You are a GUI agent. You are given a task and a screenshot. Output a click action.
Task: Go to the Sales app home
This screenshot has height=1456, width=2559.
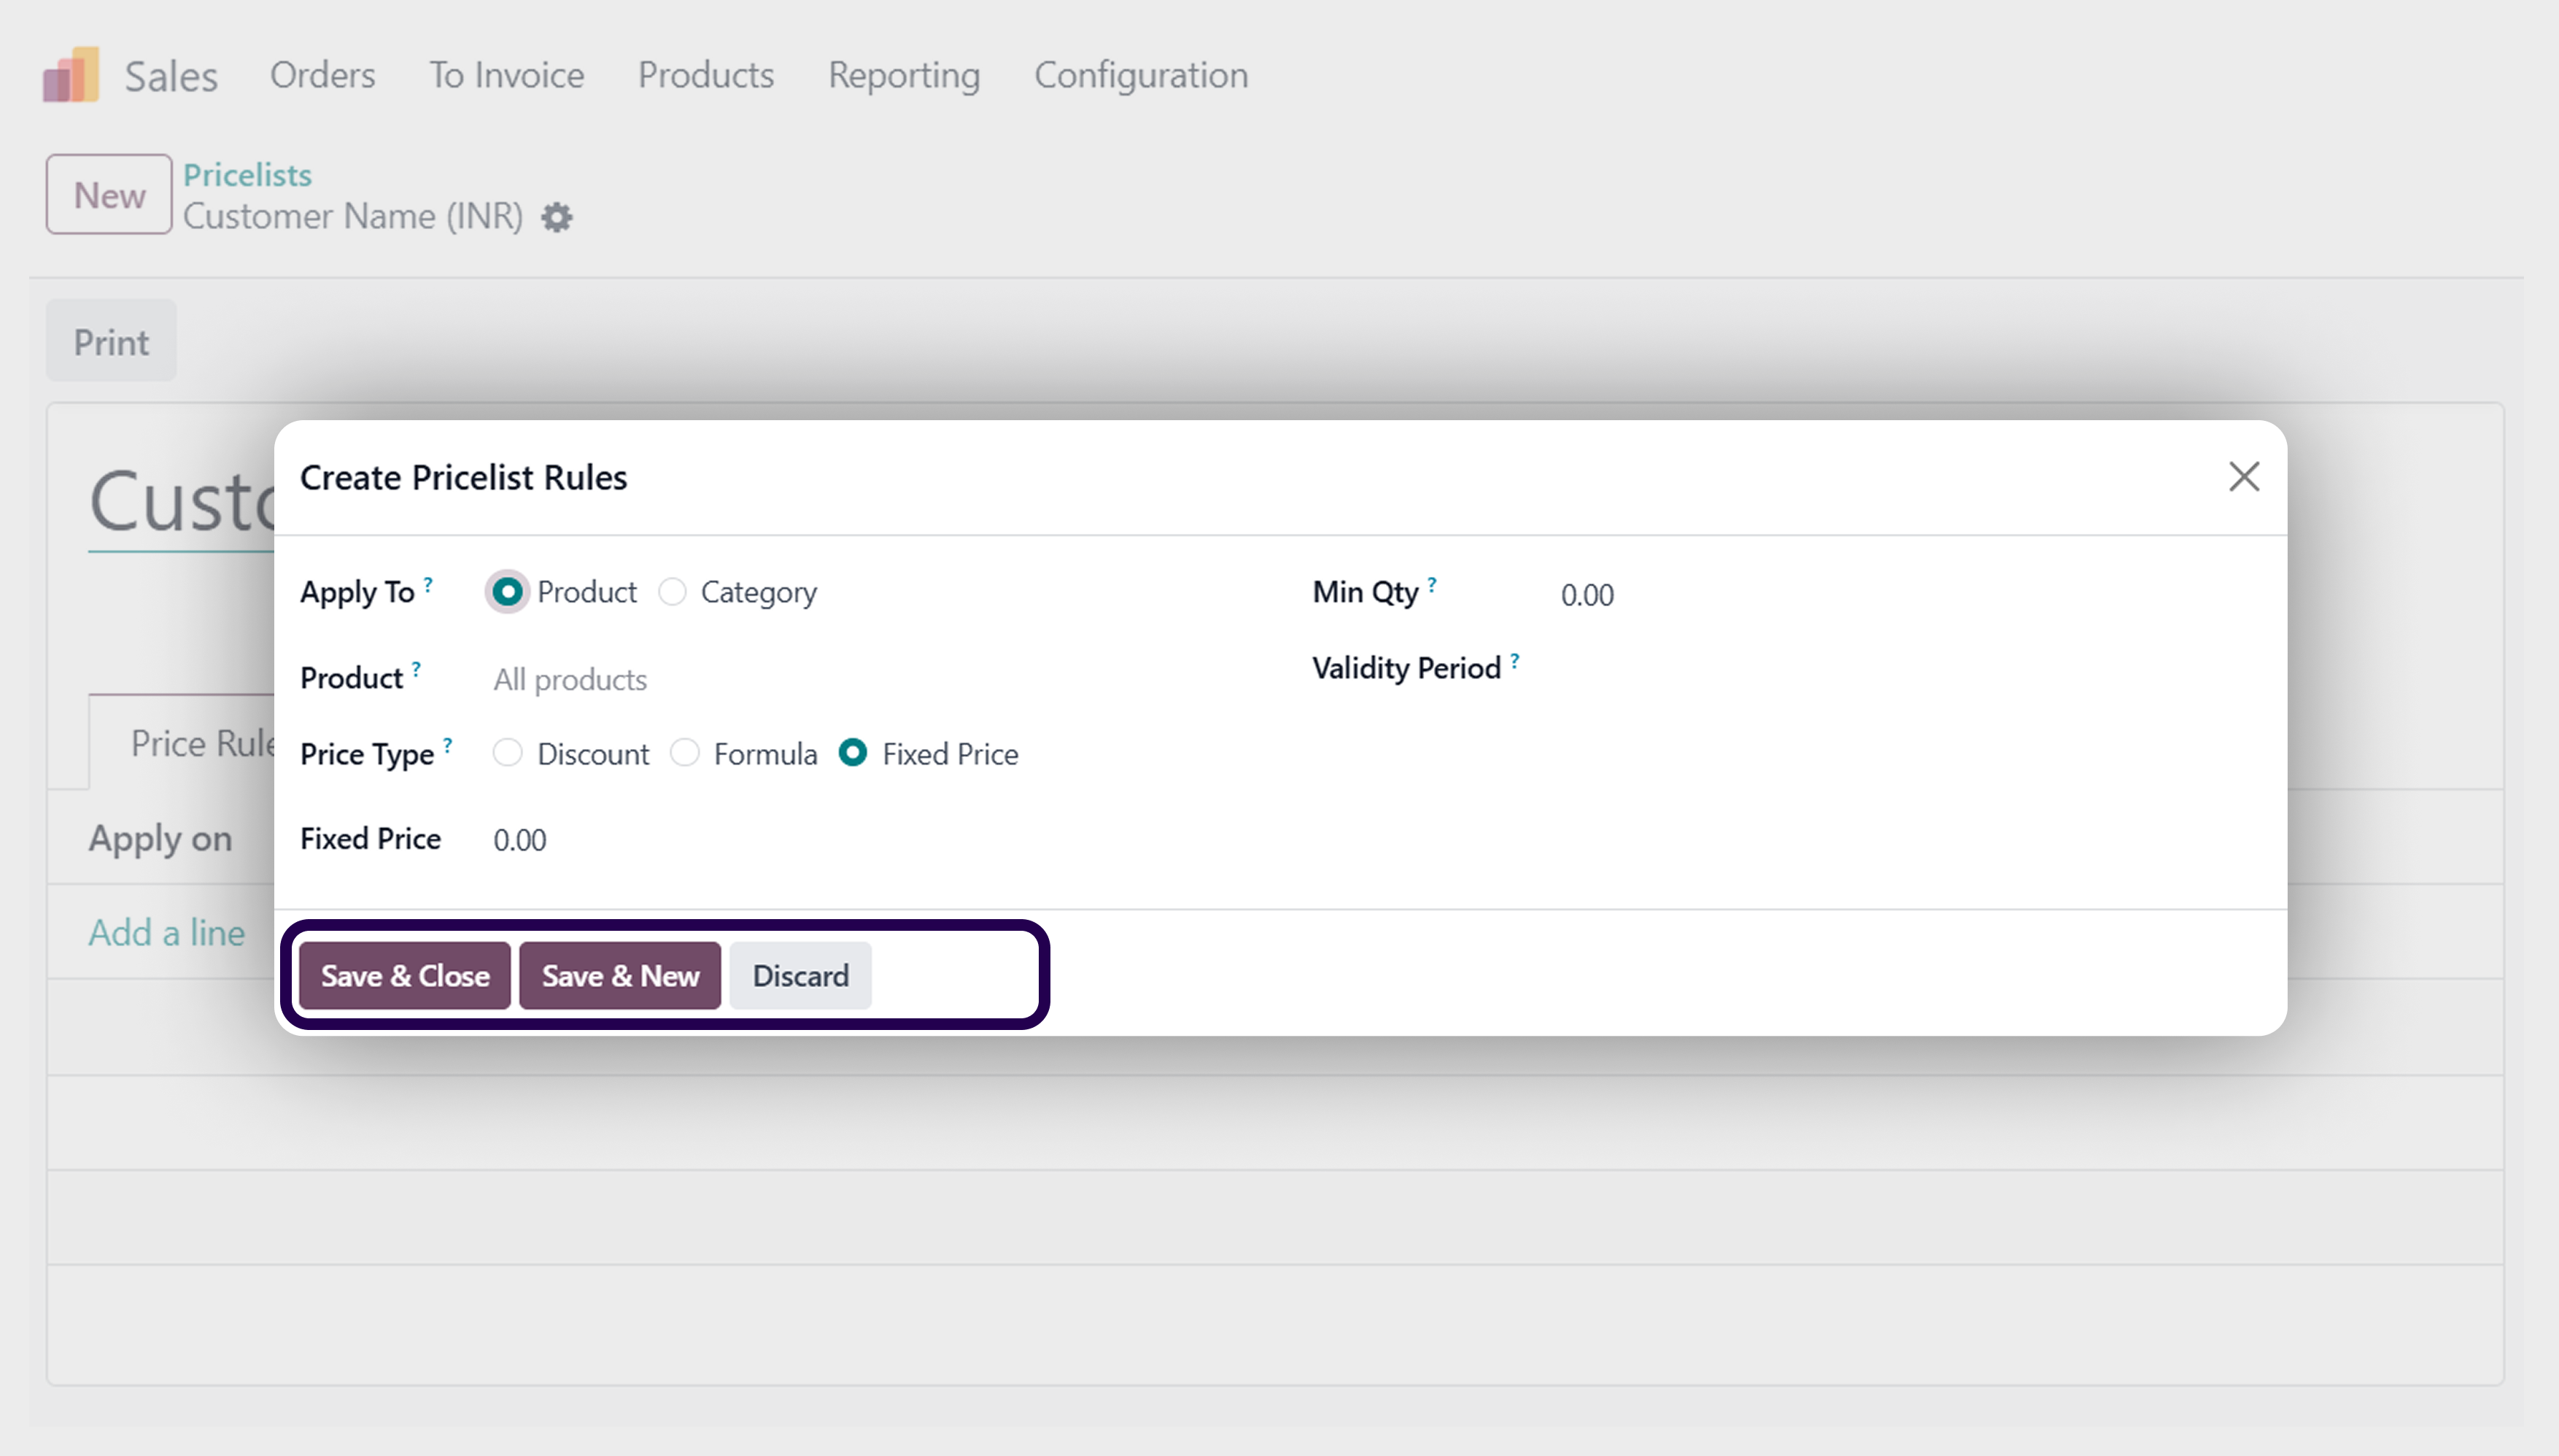[x=171, y=76]
